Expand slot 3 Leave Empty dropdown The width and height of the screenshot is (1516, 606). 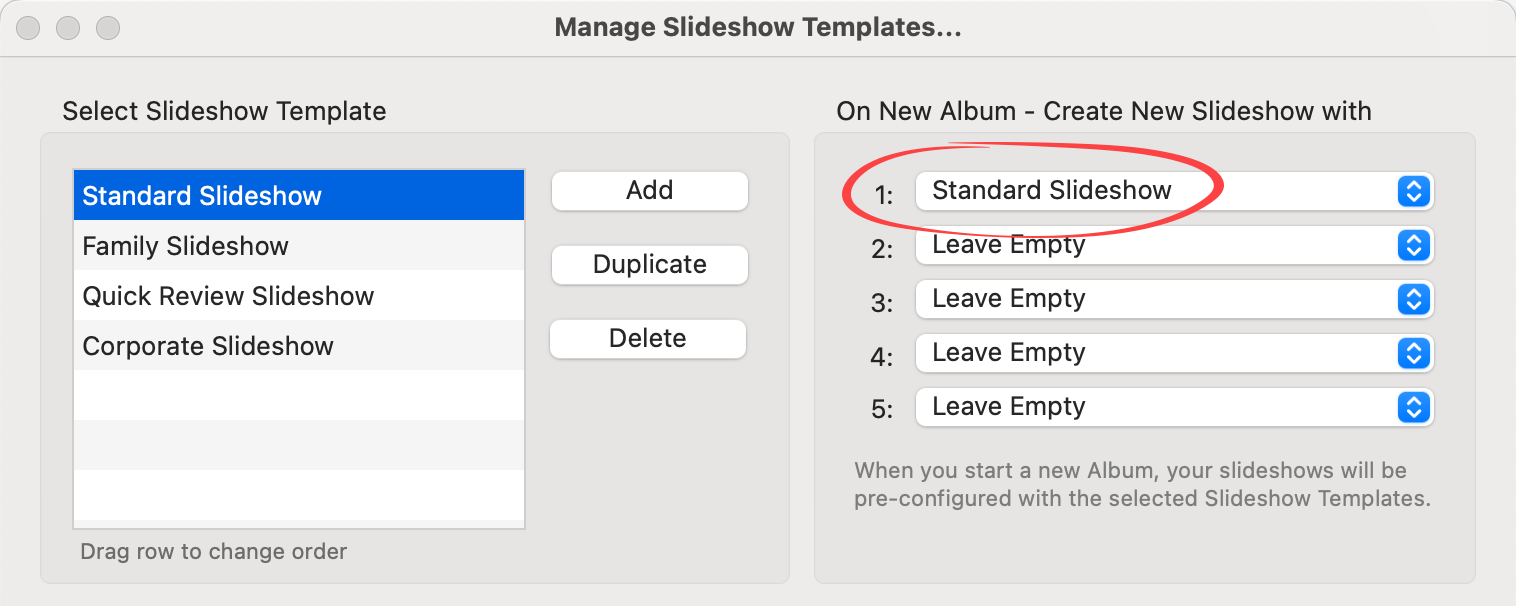pyautogui.click(x=1150, y=299)
